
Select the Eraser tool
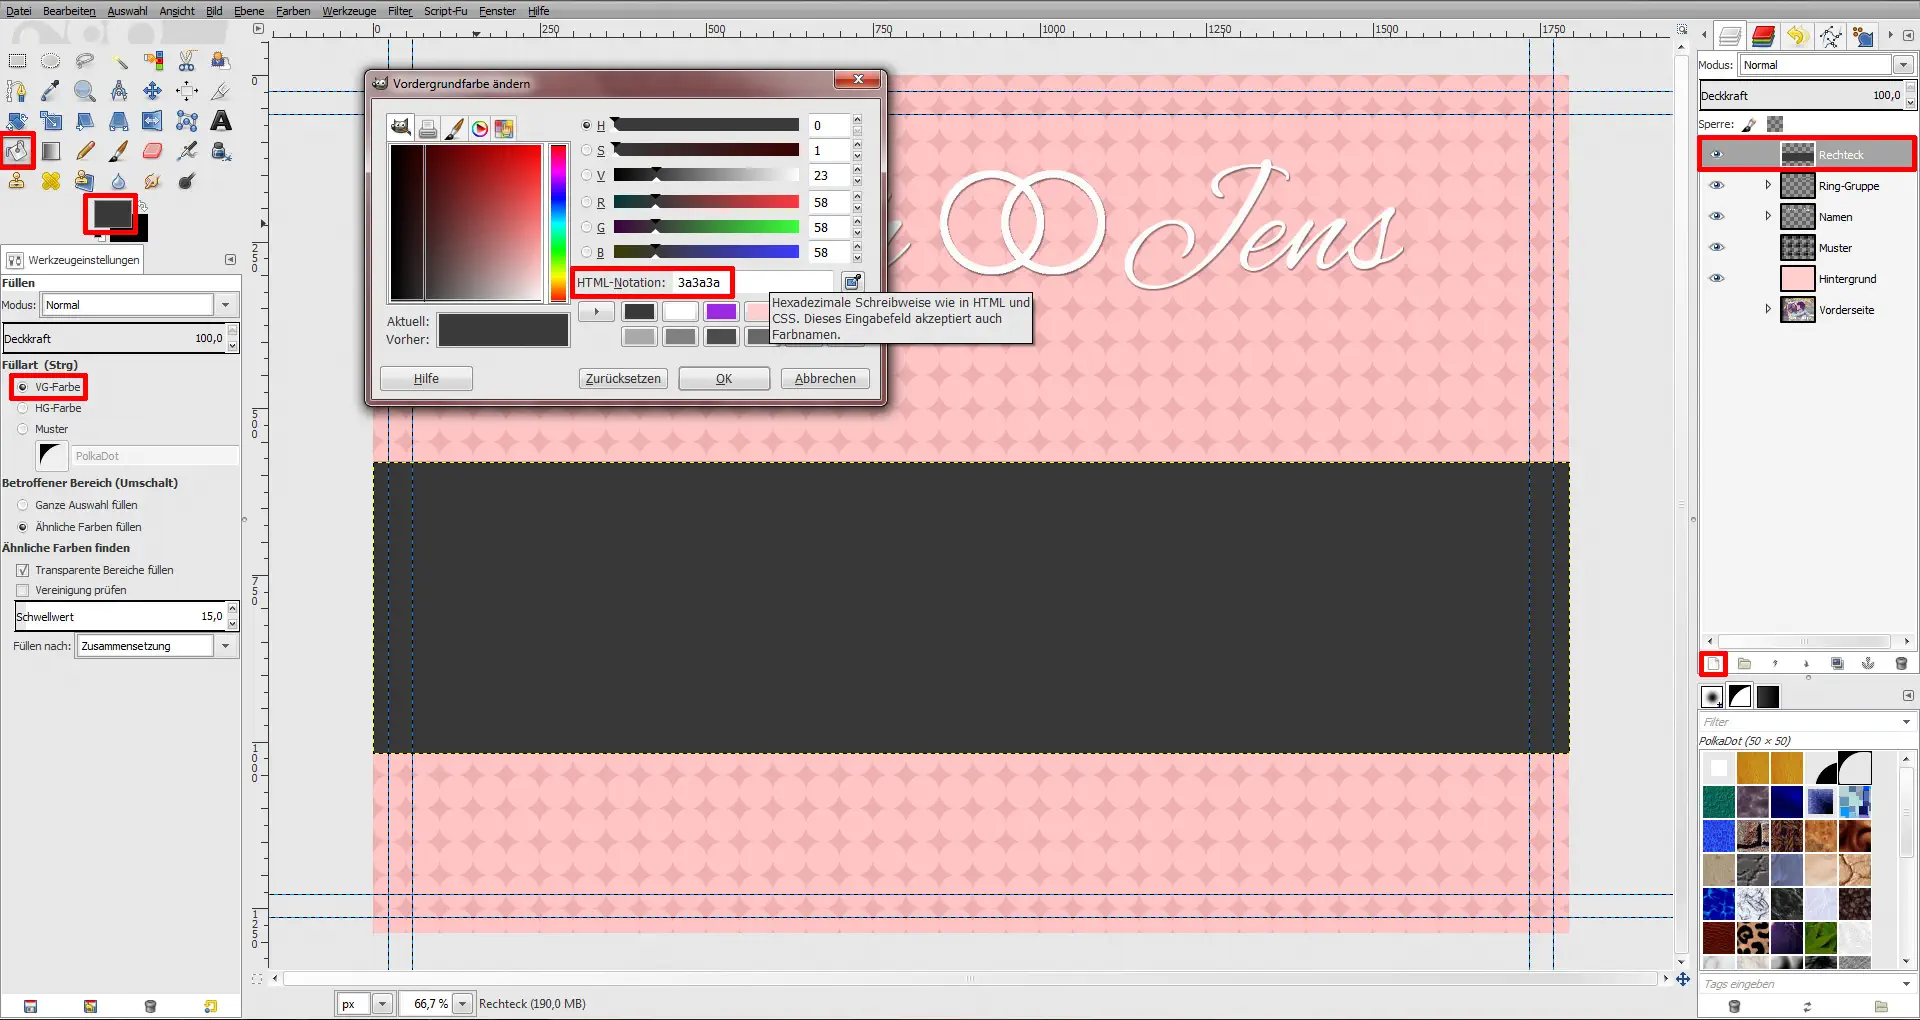152,150
